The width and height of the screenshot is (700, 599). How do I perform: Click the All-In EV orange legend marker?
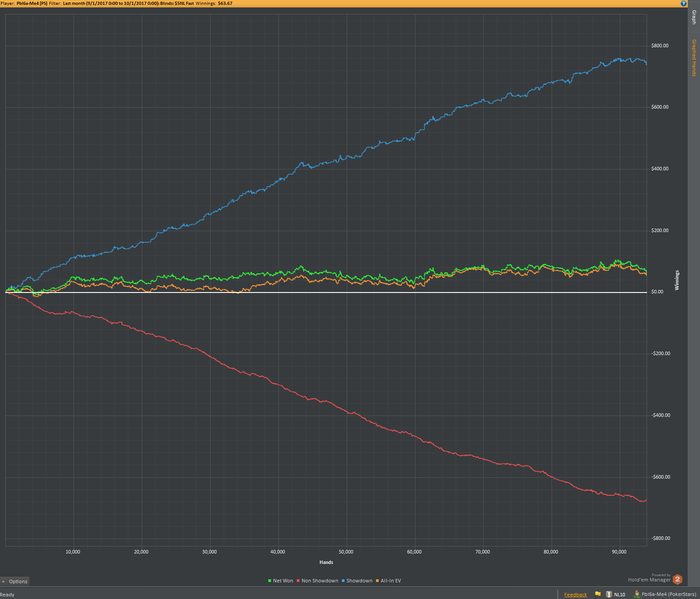(377, 581)
